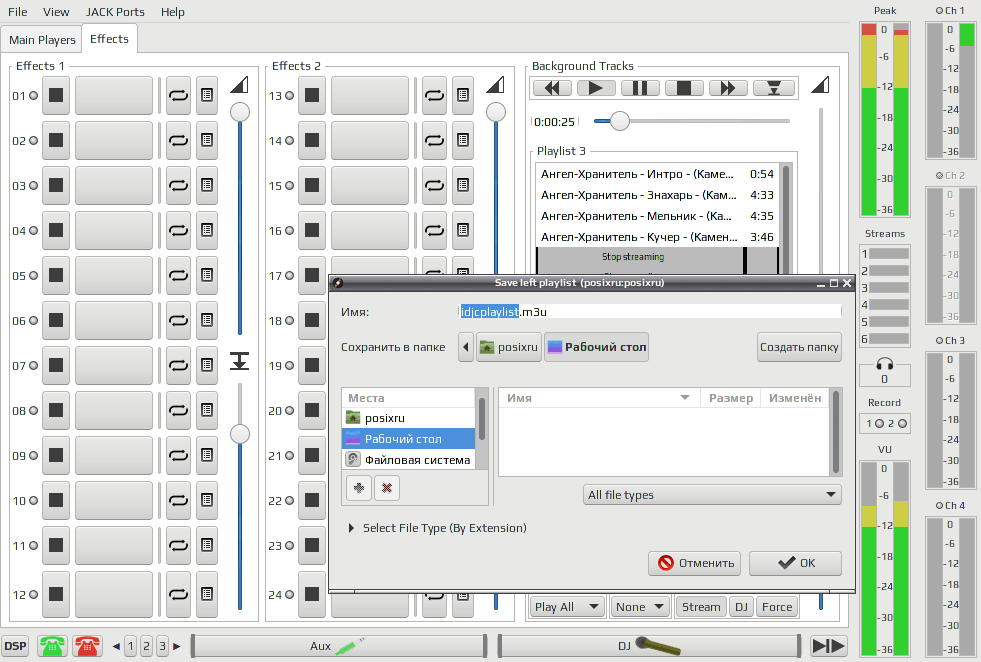The width and height of the screenshot is (981, 662).
Task: Start playback in Background Tracks
Action: [x=596, y=88]
